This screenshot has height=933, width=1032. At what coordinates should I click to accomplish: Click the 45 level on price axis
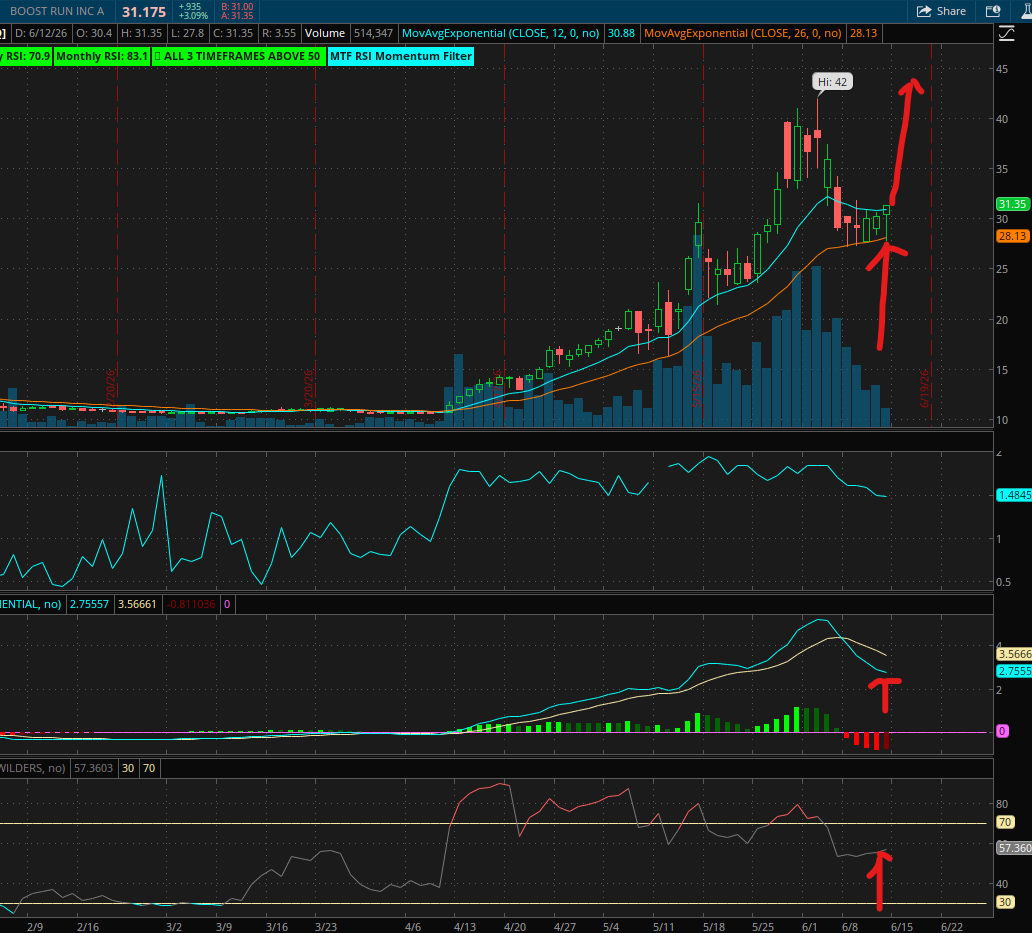[1002, 68]
